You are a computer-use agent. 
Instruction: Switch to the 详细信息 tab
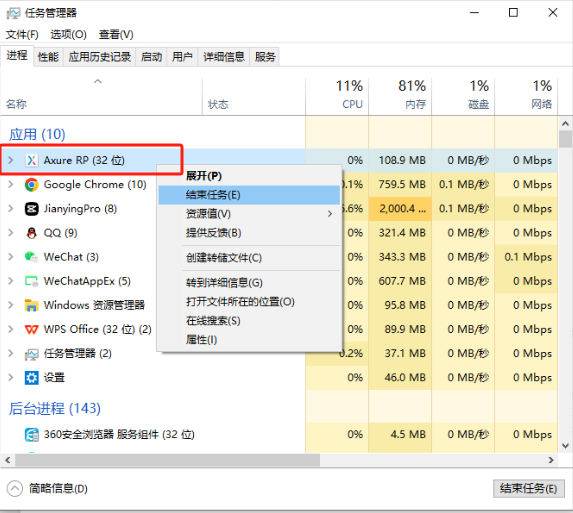(x=224, y=57)
